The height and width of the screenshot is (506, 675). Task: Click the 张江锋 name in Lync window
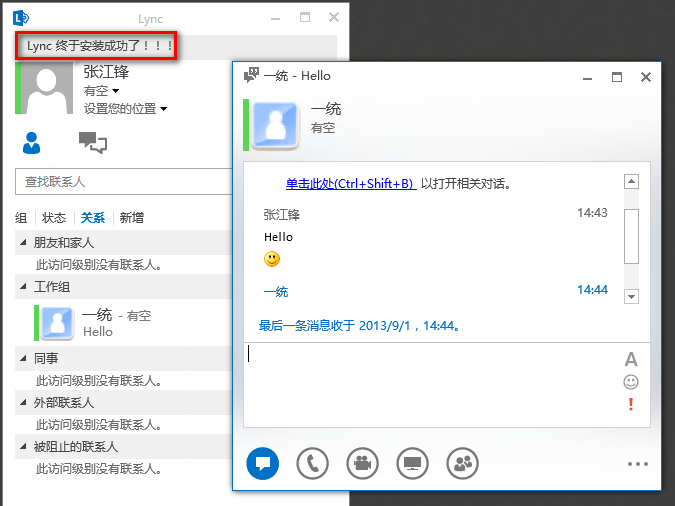tap(106, 72)
